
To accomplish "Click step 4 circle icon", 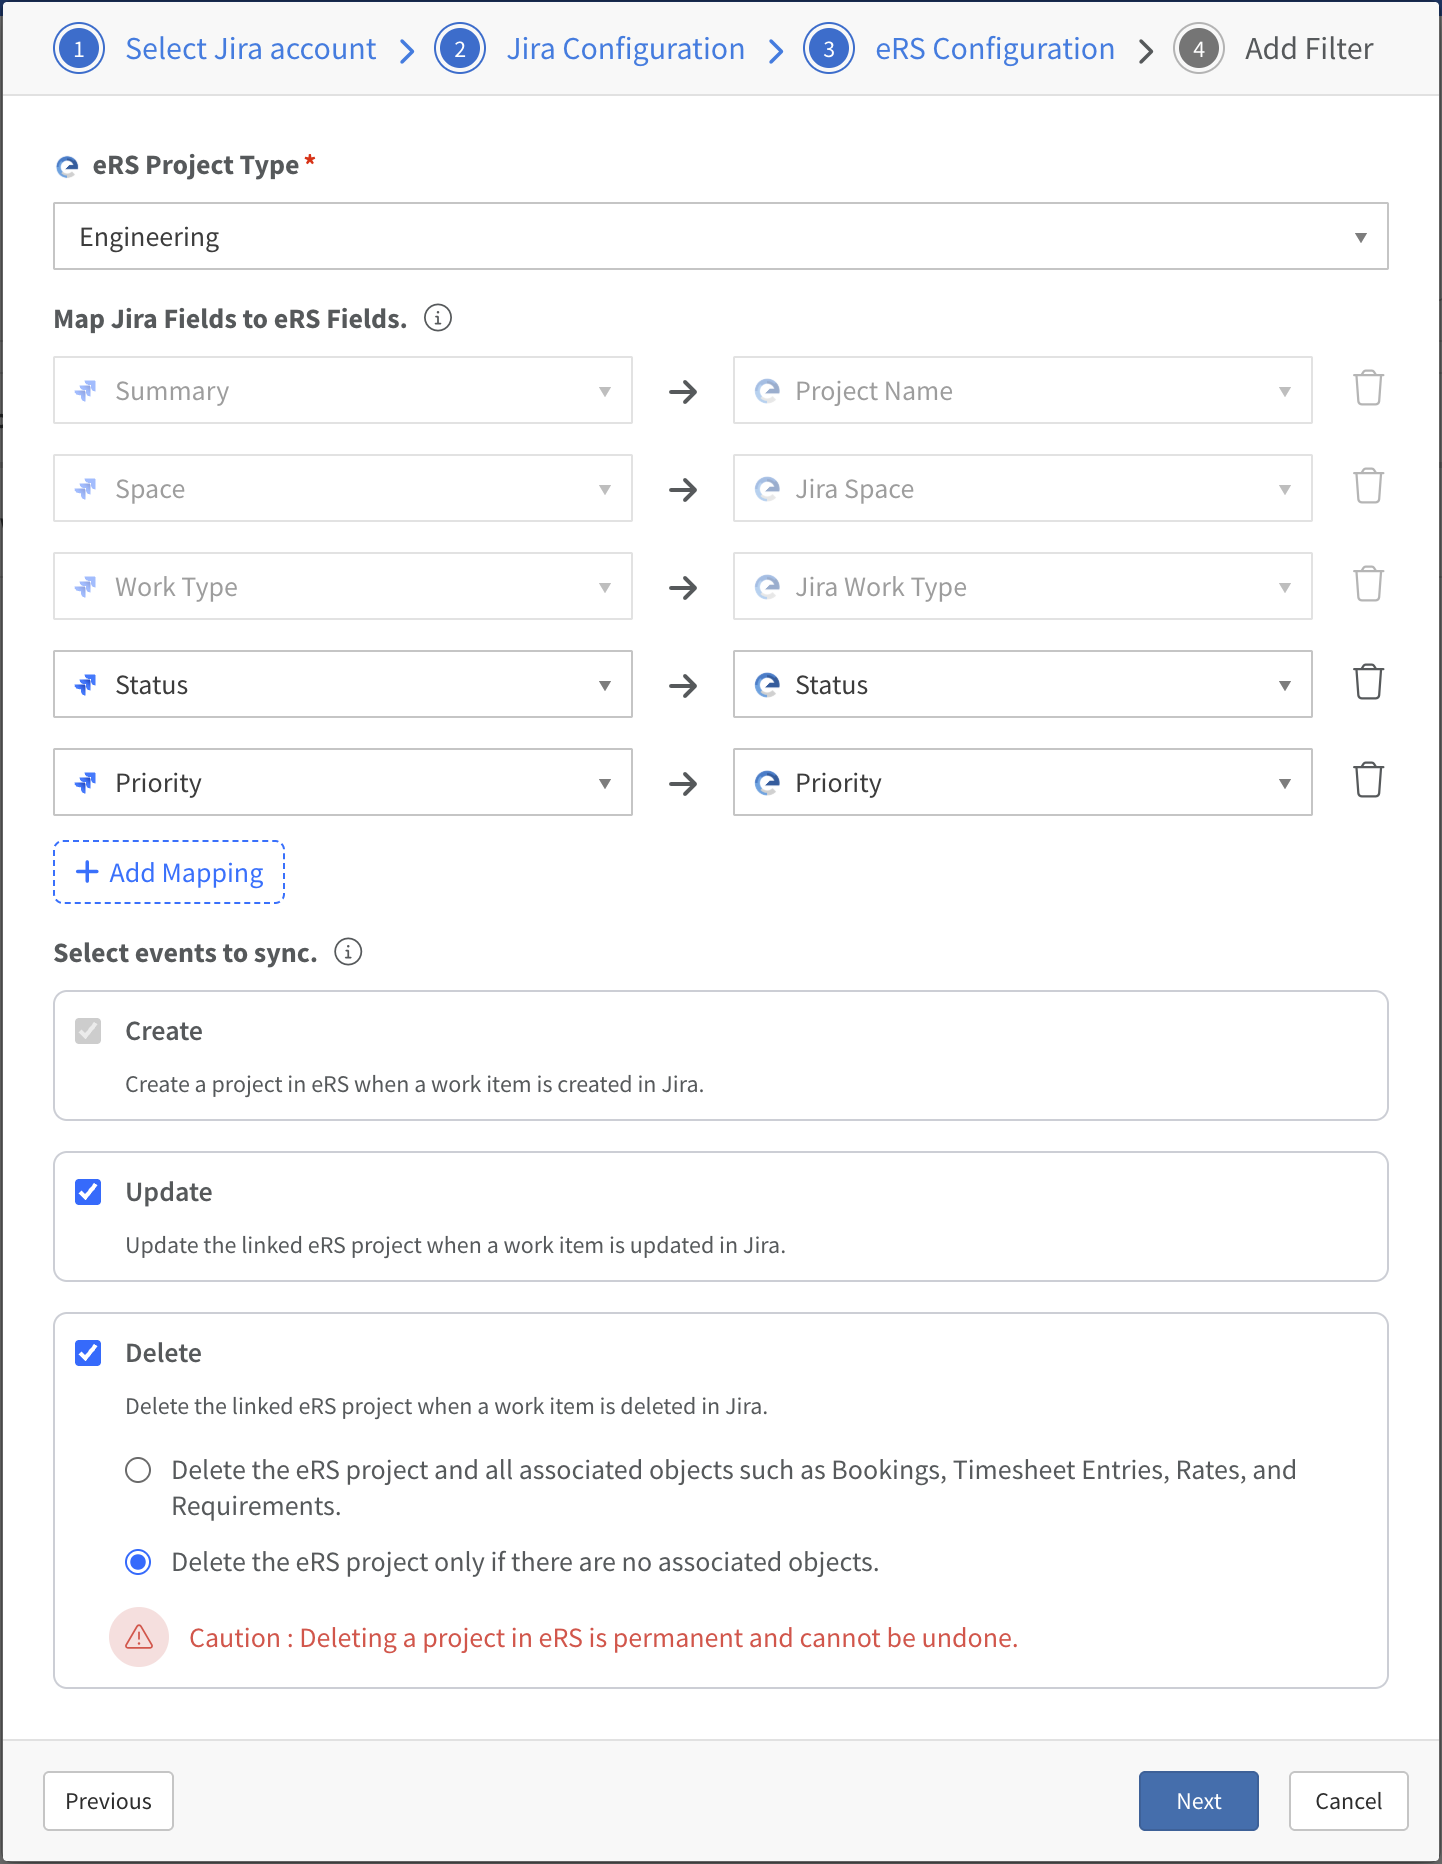I will (x=1199, y=49).
